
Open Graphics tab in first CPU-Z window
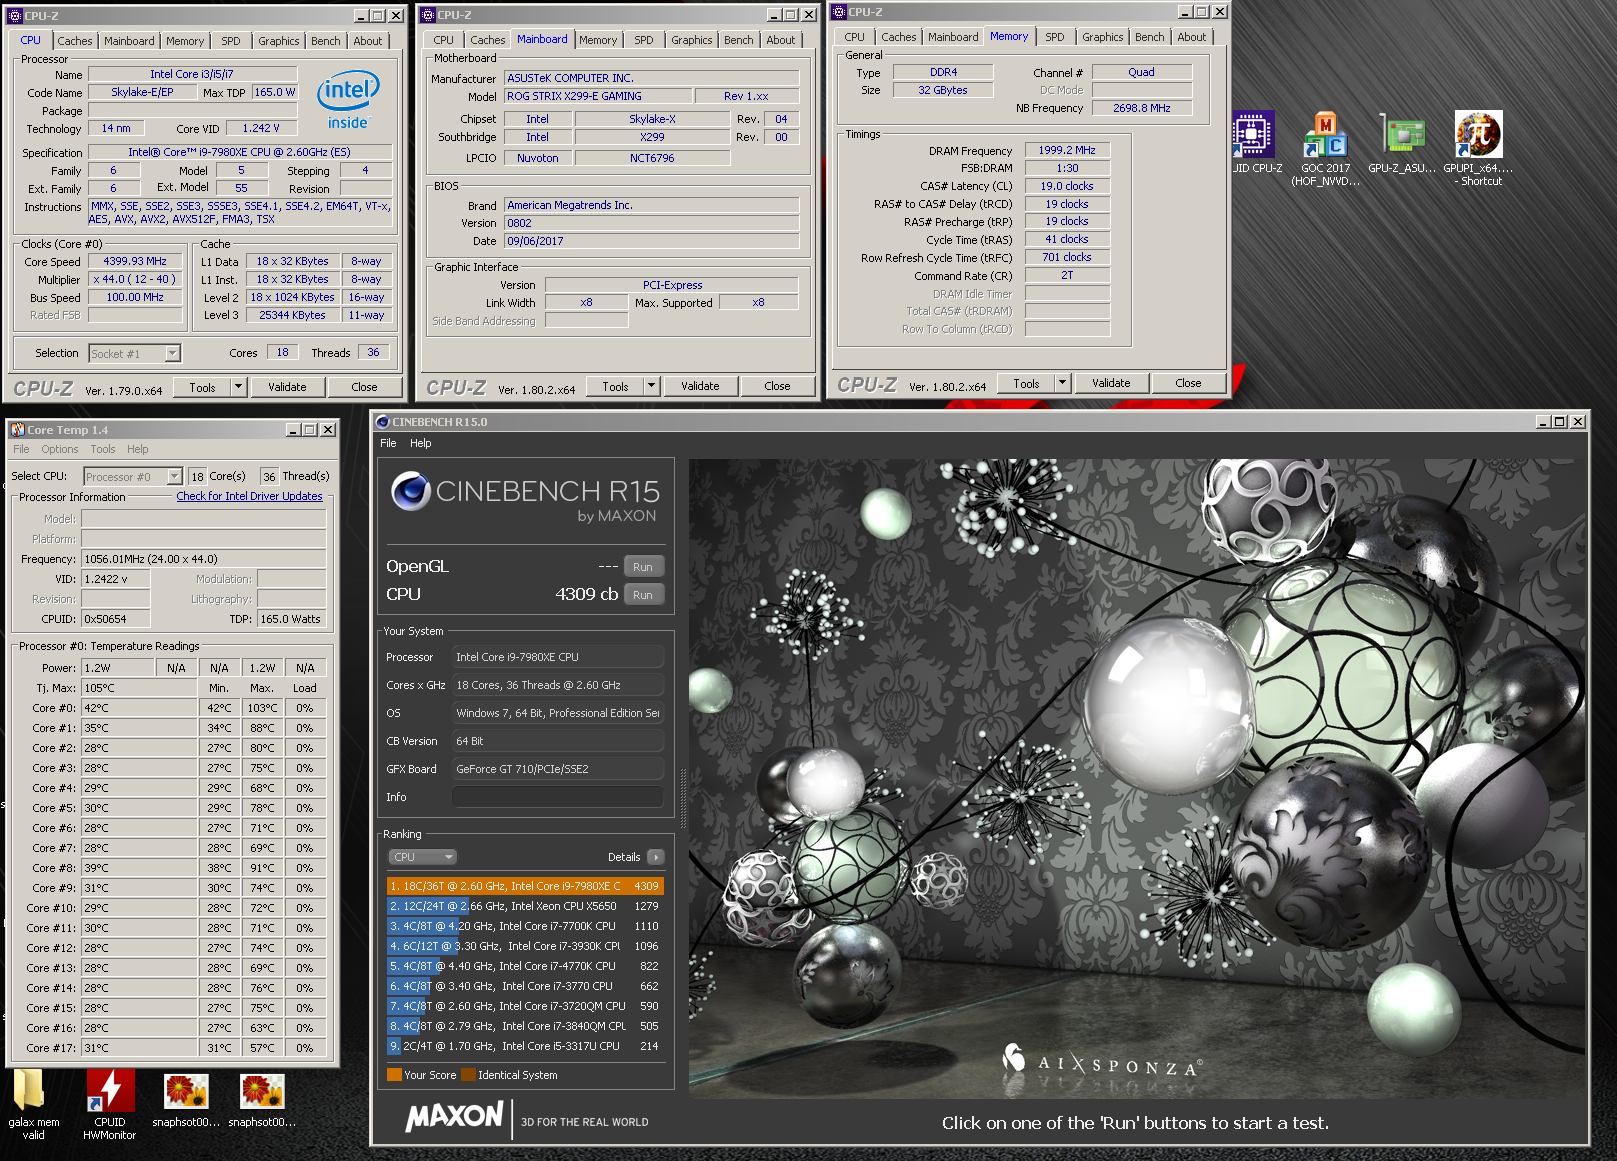(279, 41)
